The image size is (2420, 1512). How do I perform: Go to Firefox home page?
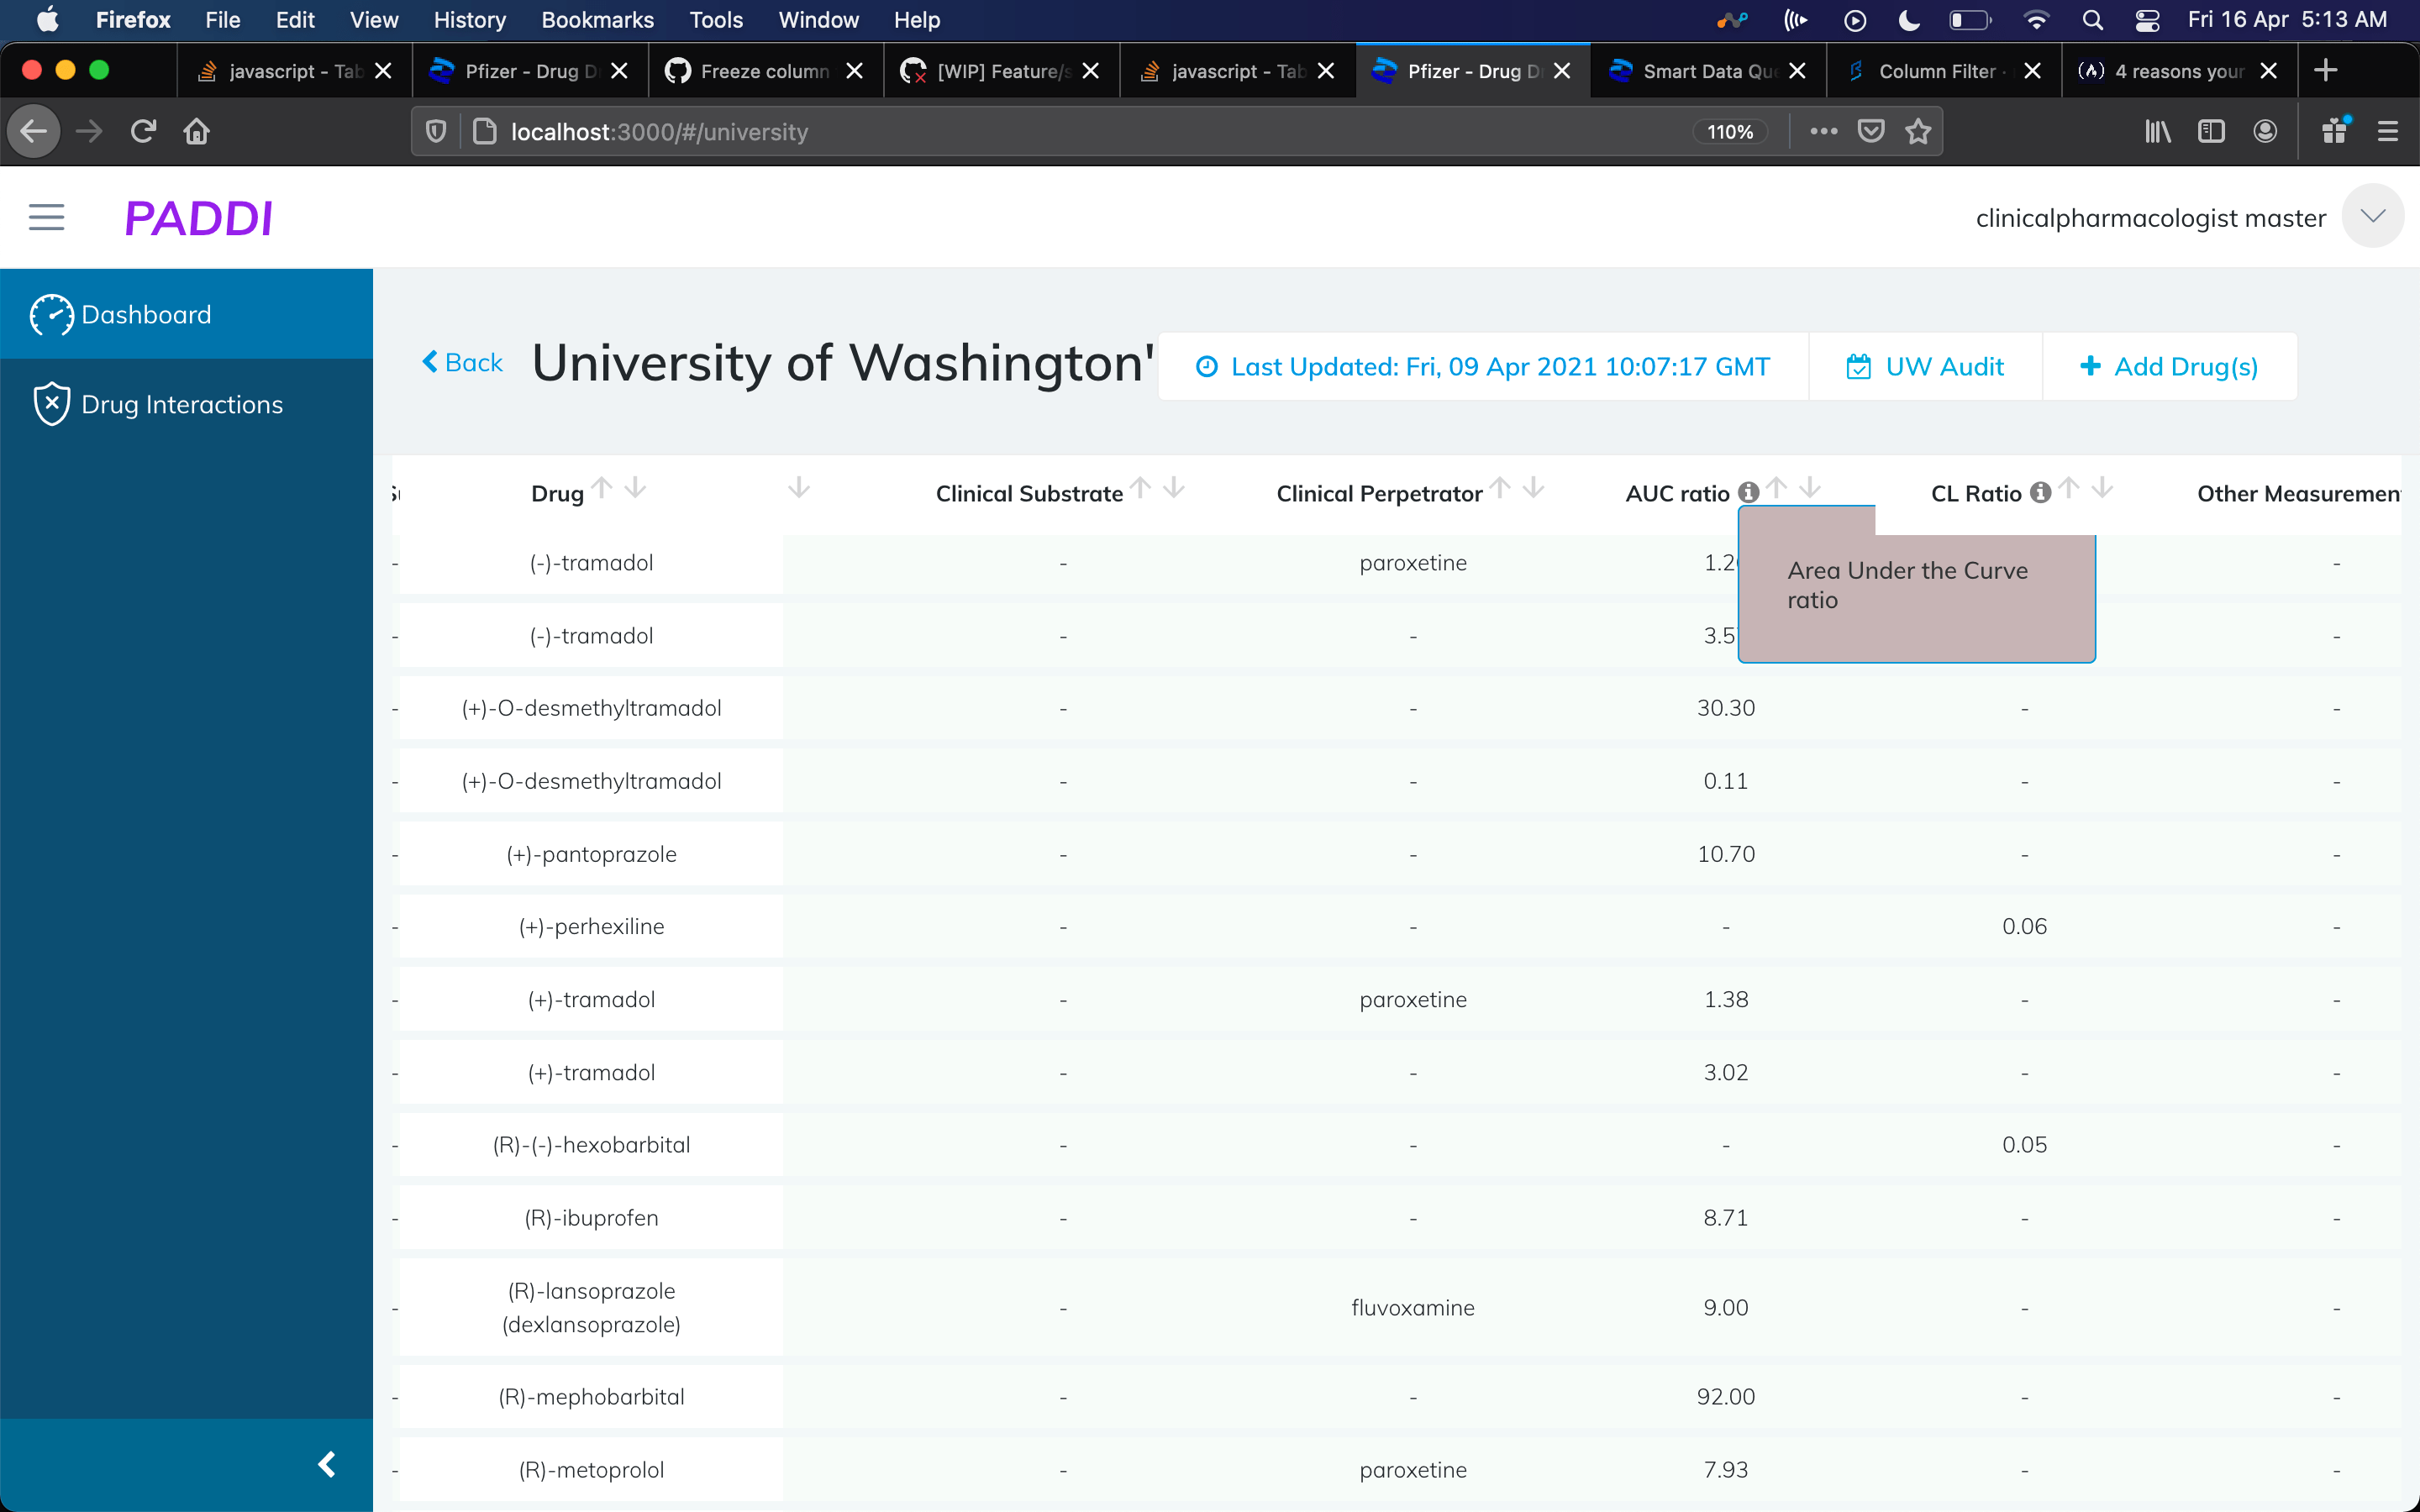196,131
